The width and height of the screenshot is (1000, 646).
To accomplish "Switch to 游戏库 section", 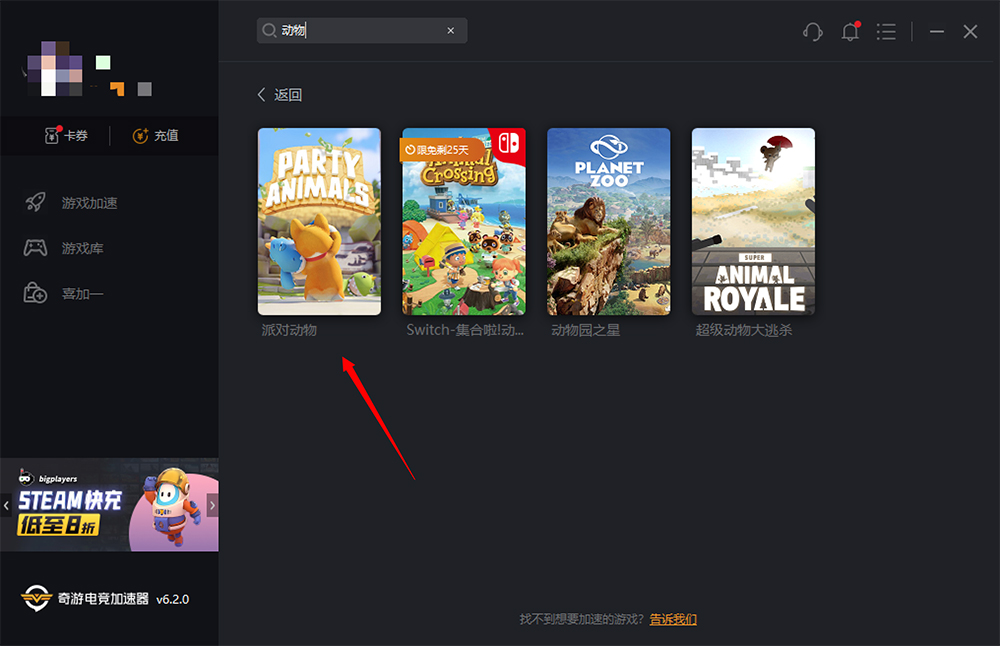I will click(x=82, y=248).
